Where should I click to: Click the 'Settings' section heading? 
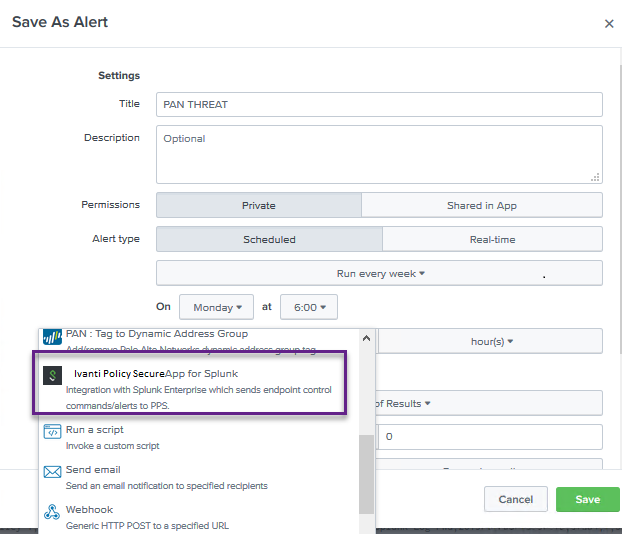click(119, 75)
